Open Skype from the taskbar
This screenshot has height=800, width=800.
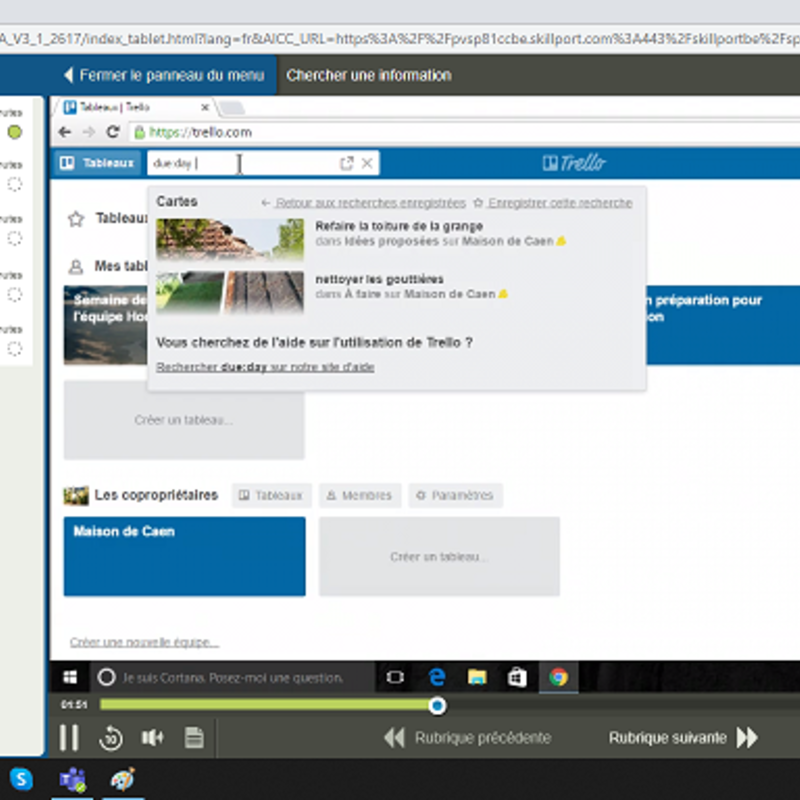(21, 779)
